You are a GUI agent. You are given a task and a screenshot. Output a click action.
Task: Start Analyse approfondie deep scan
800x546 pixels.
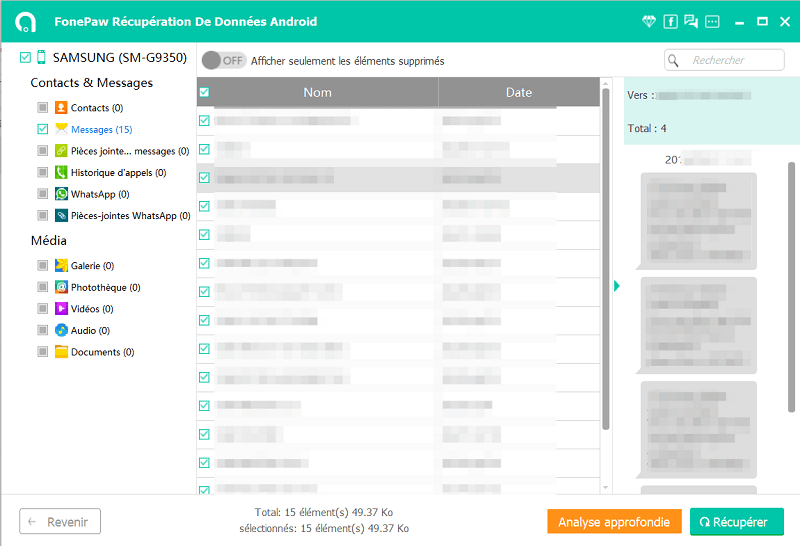coord(614,522)
